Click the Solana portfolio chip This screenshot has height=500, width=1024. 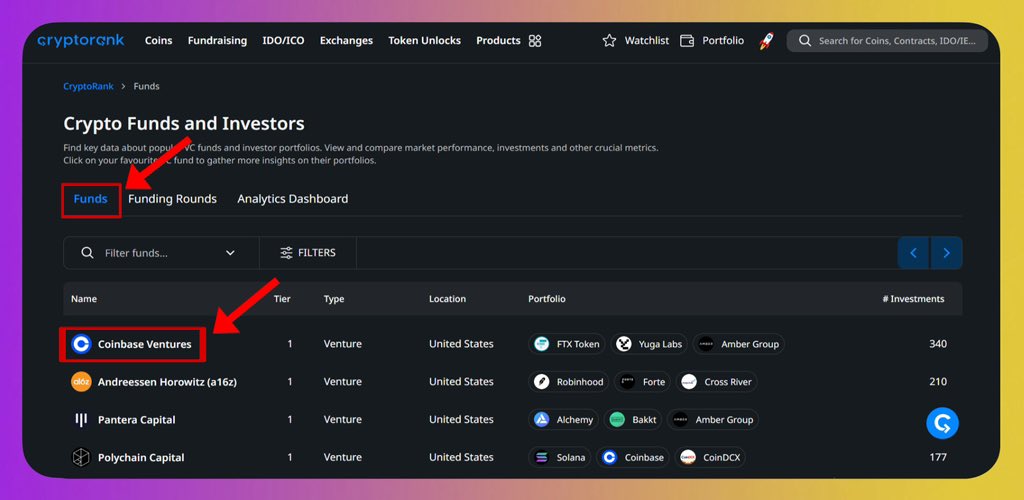point(560,458)
